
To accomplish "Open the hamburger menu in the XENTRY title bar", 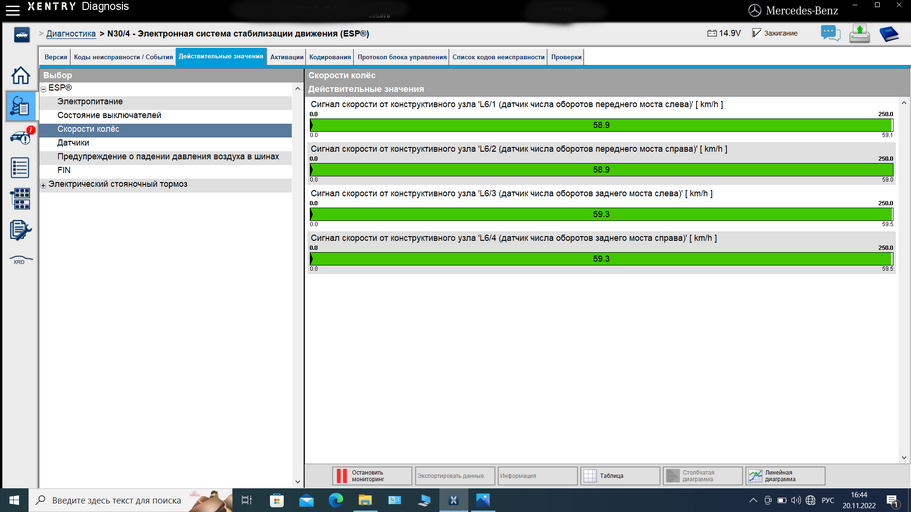I will [x=13, y=10].
